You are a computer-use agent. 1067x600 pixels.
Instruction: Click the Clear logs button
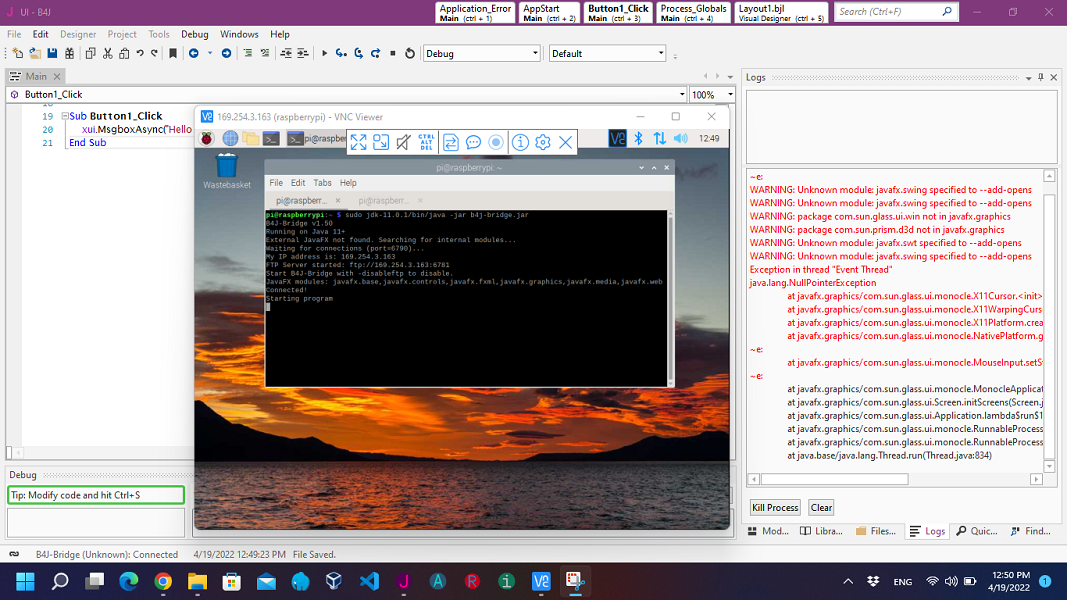pos(821,507)
